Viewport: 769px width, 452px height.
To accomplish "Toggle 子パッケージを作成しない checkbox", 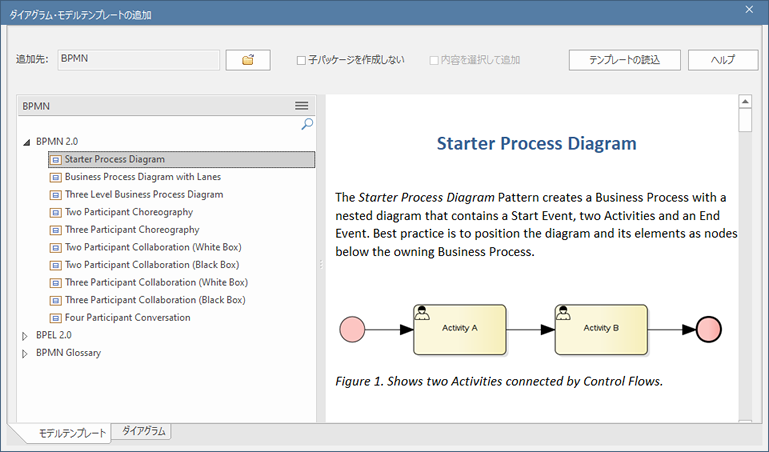I will [301, 60].
